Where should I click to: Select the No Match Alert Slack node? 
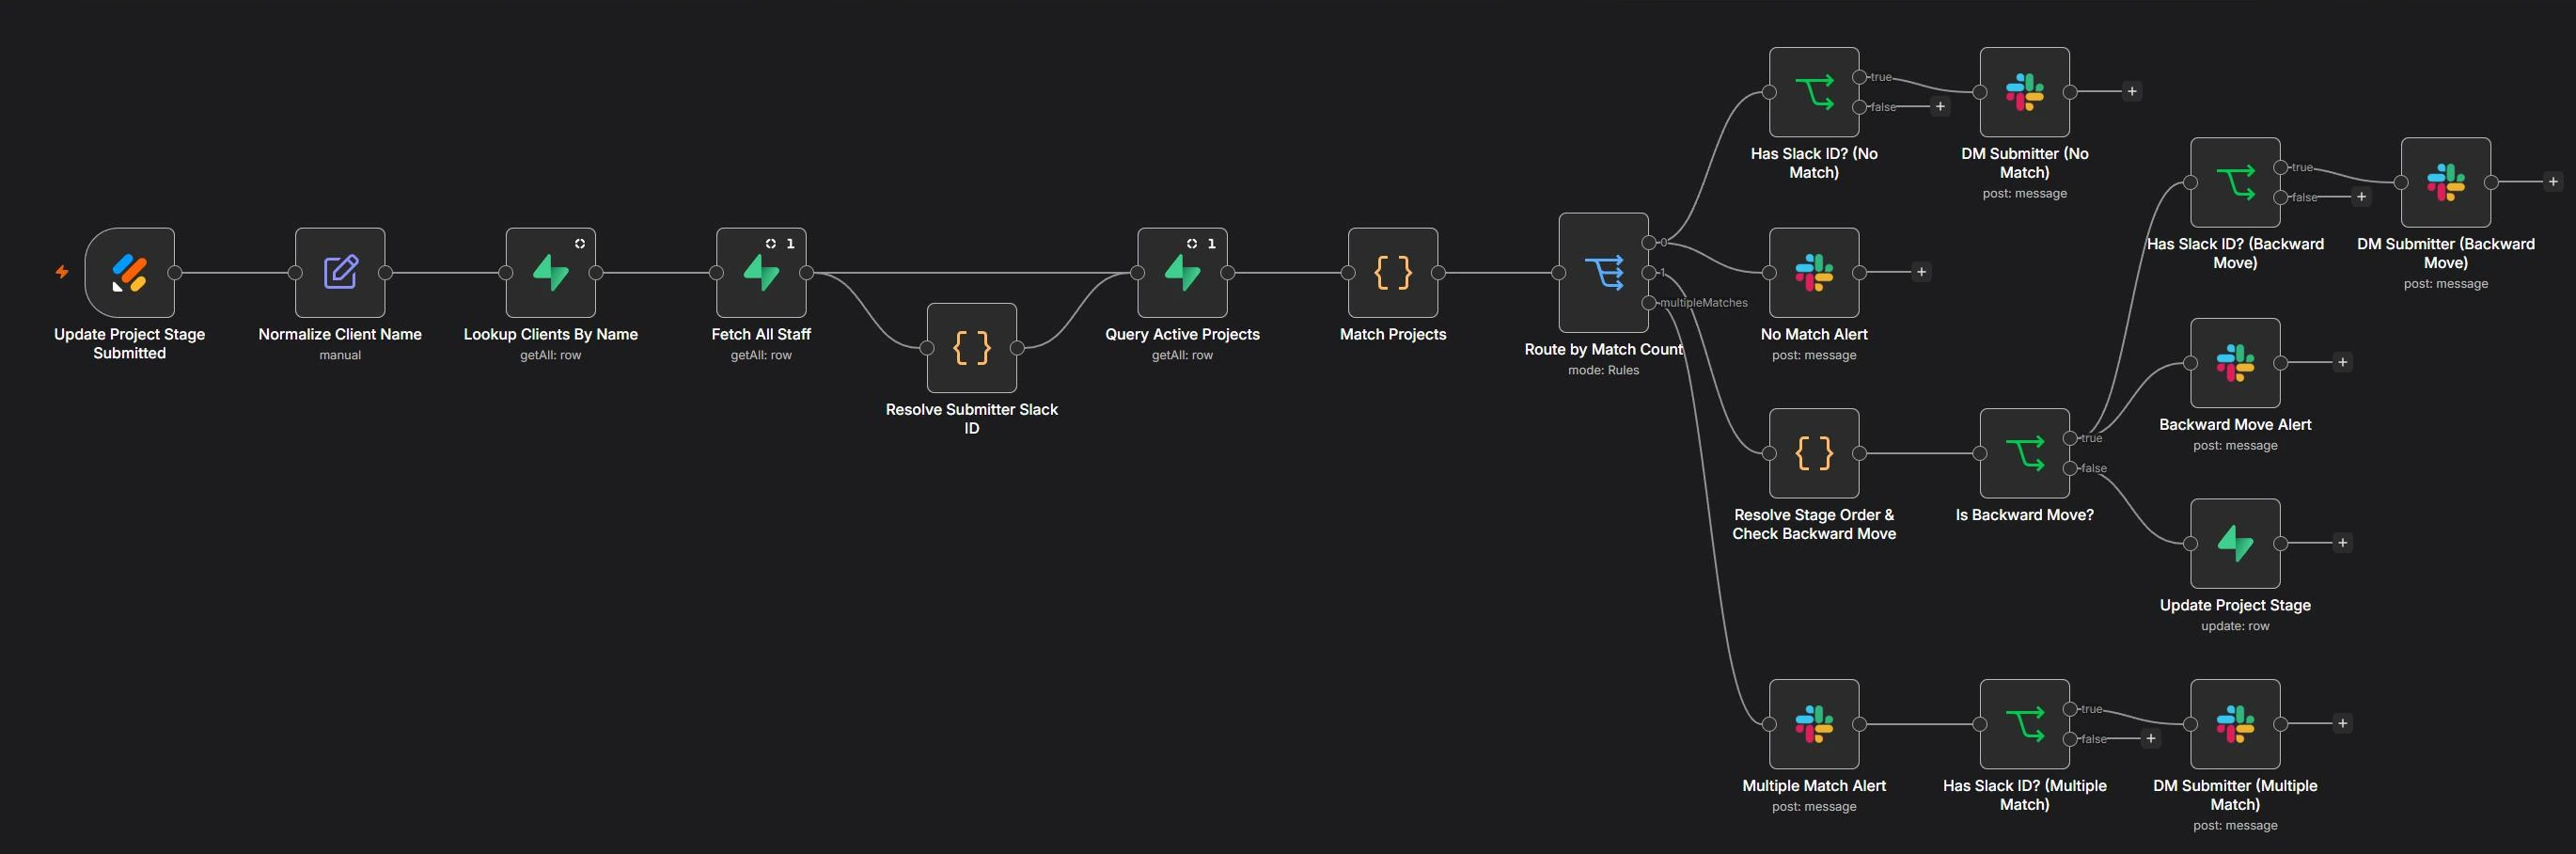point(1814,272)
